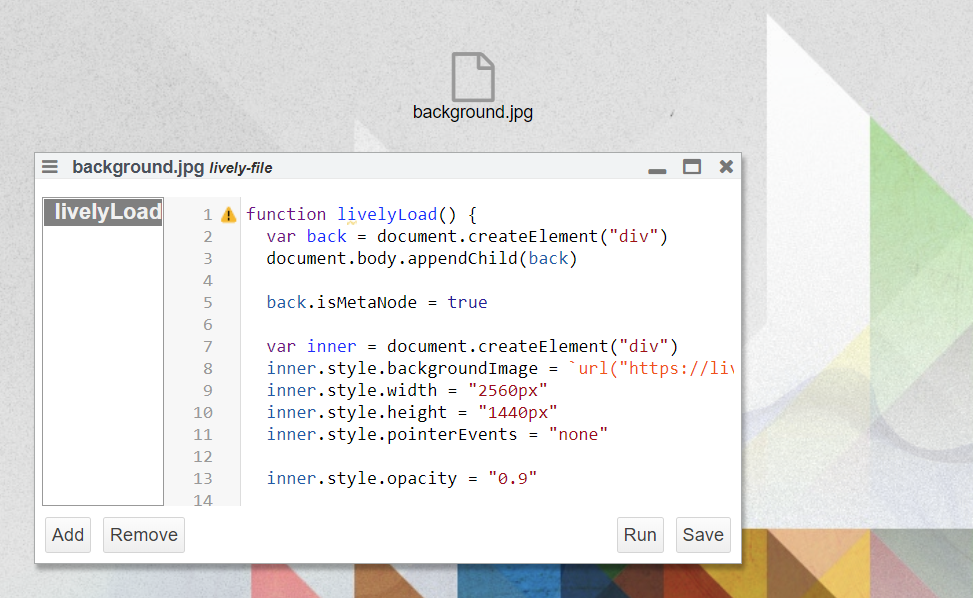Click empty area of script list panel
The height and width of the screenshot is (598, 973).
(103, 380)
